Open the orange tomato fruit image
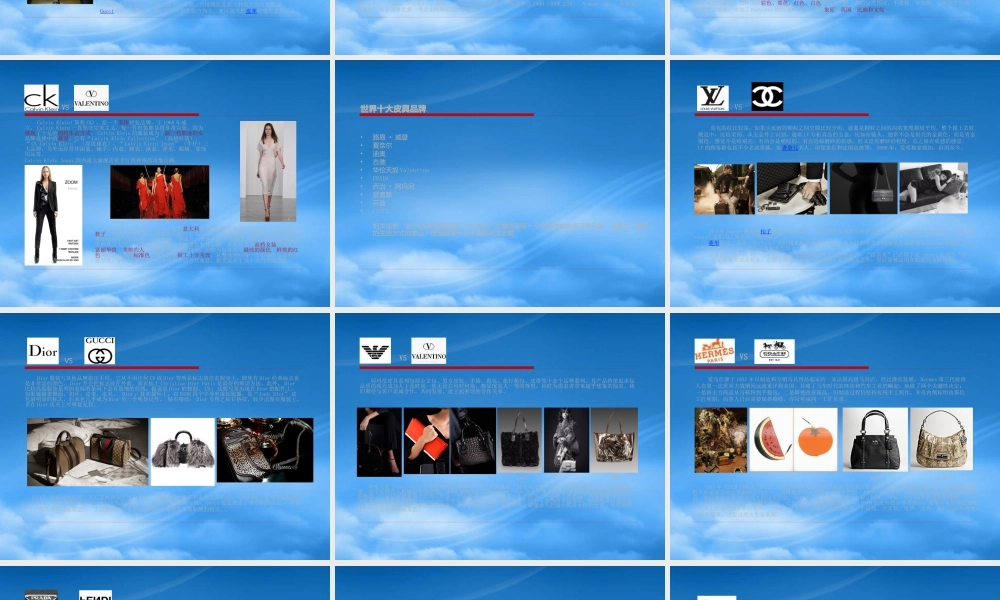The height and width of the screenshot is (600, 1000). [815, 440]
